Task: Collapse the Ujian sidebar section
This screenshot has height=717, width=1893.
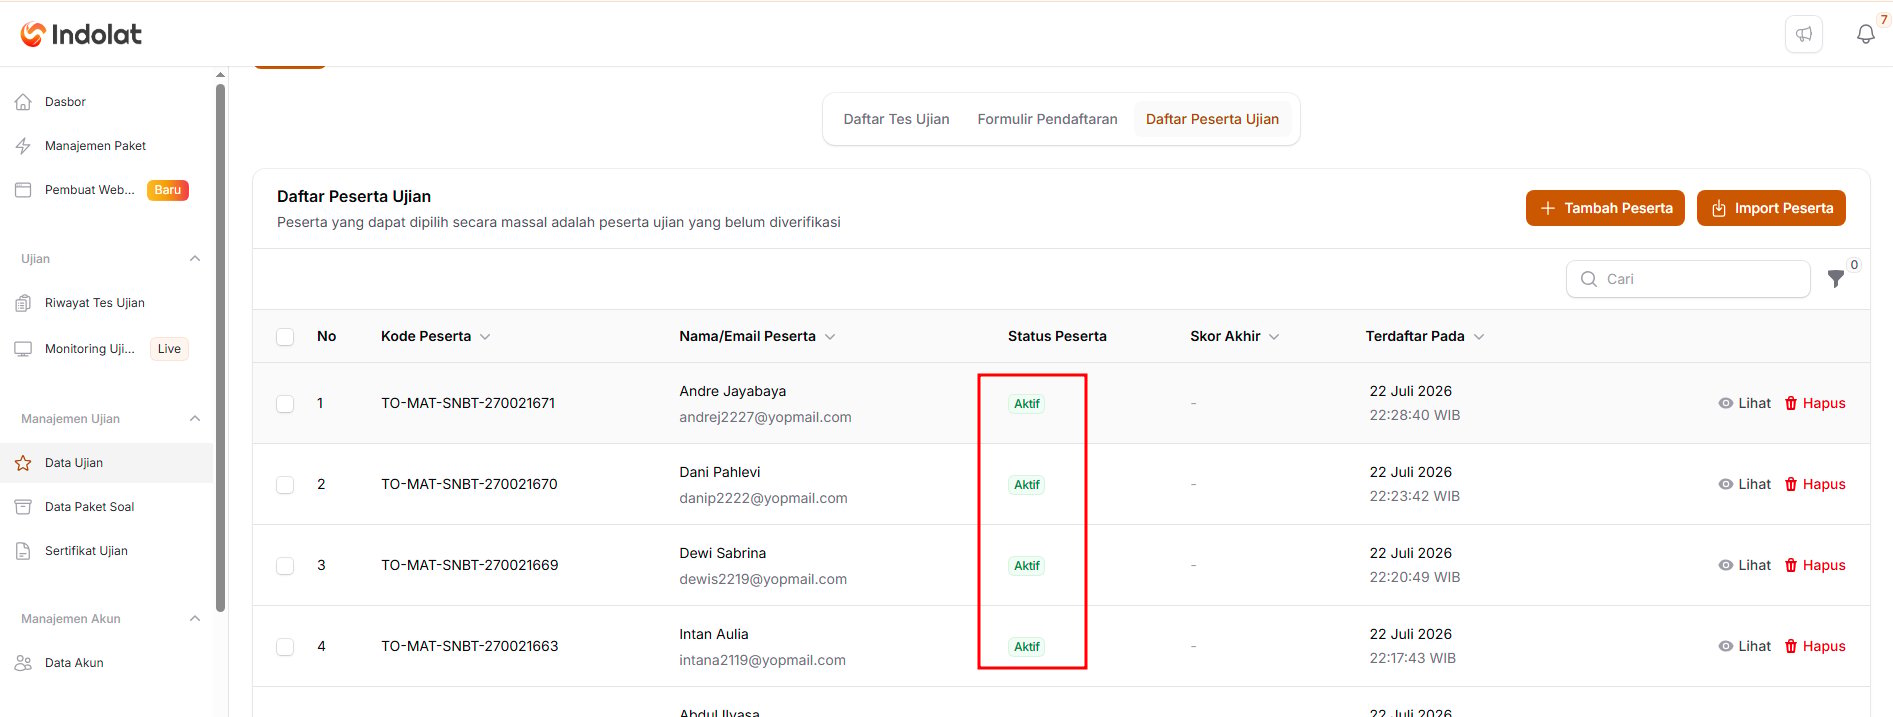Action: click(x=195, y=259)
